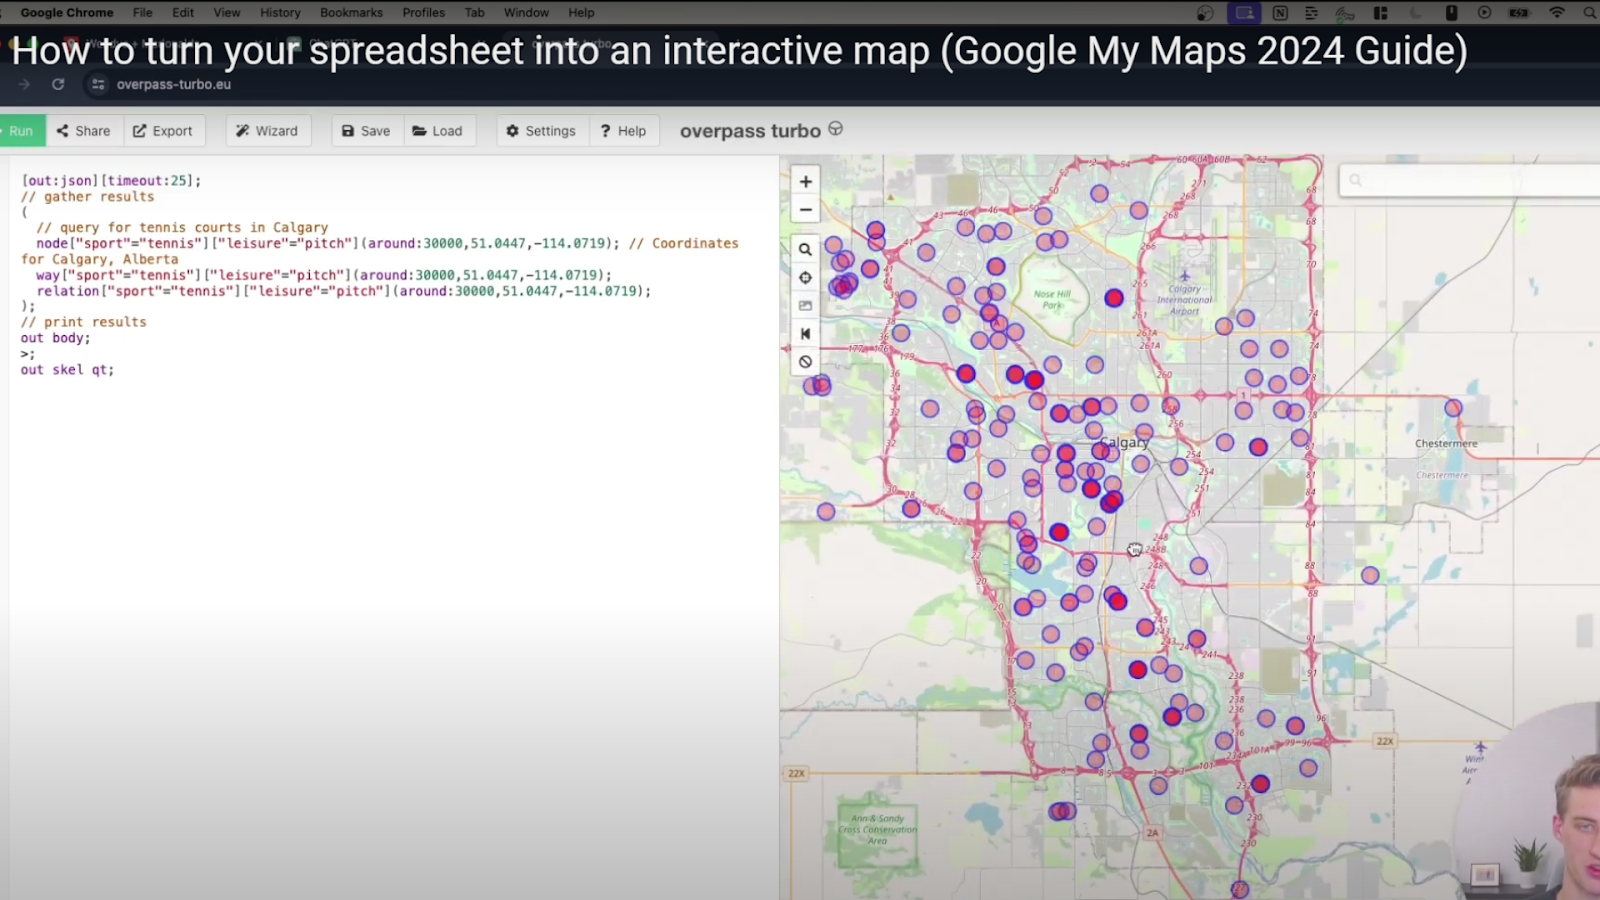Launch the query Wizard

coord(267,131)
